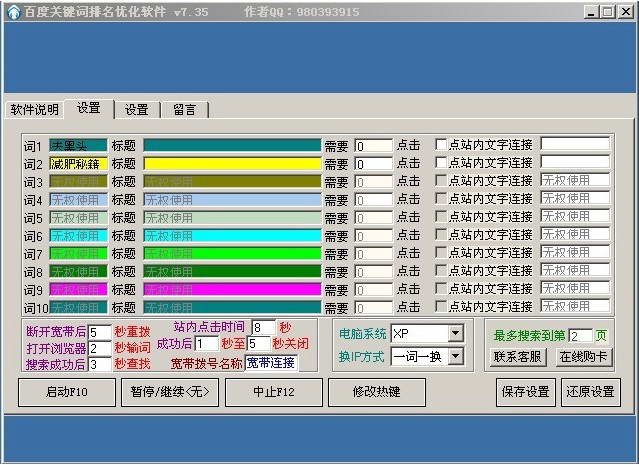Viewport: 639px width, 465px height.
Task: Click the teal 词1 标题 field
Action: point(232,145)
